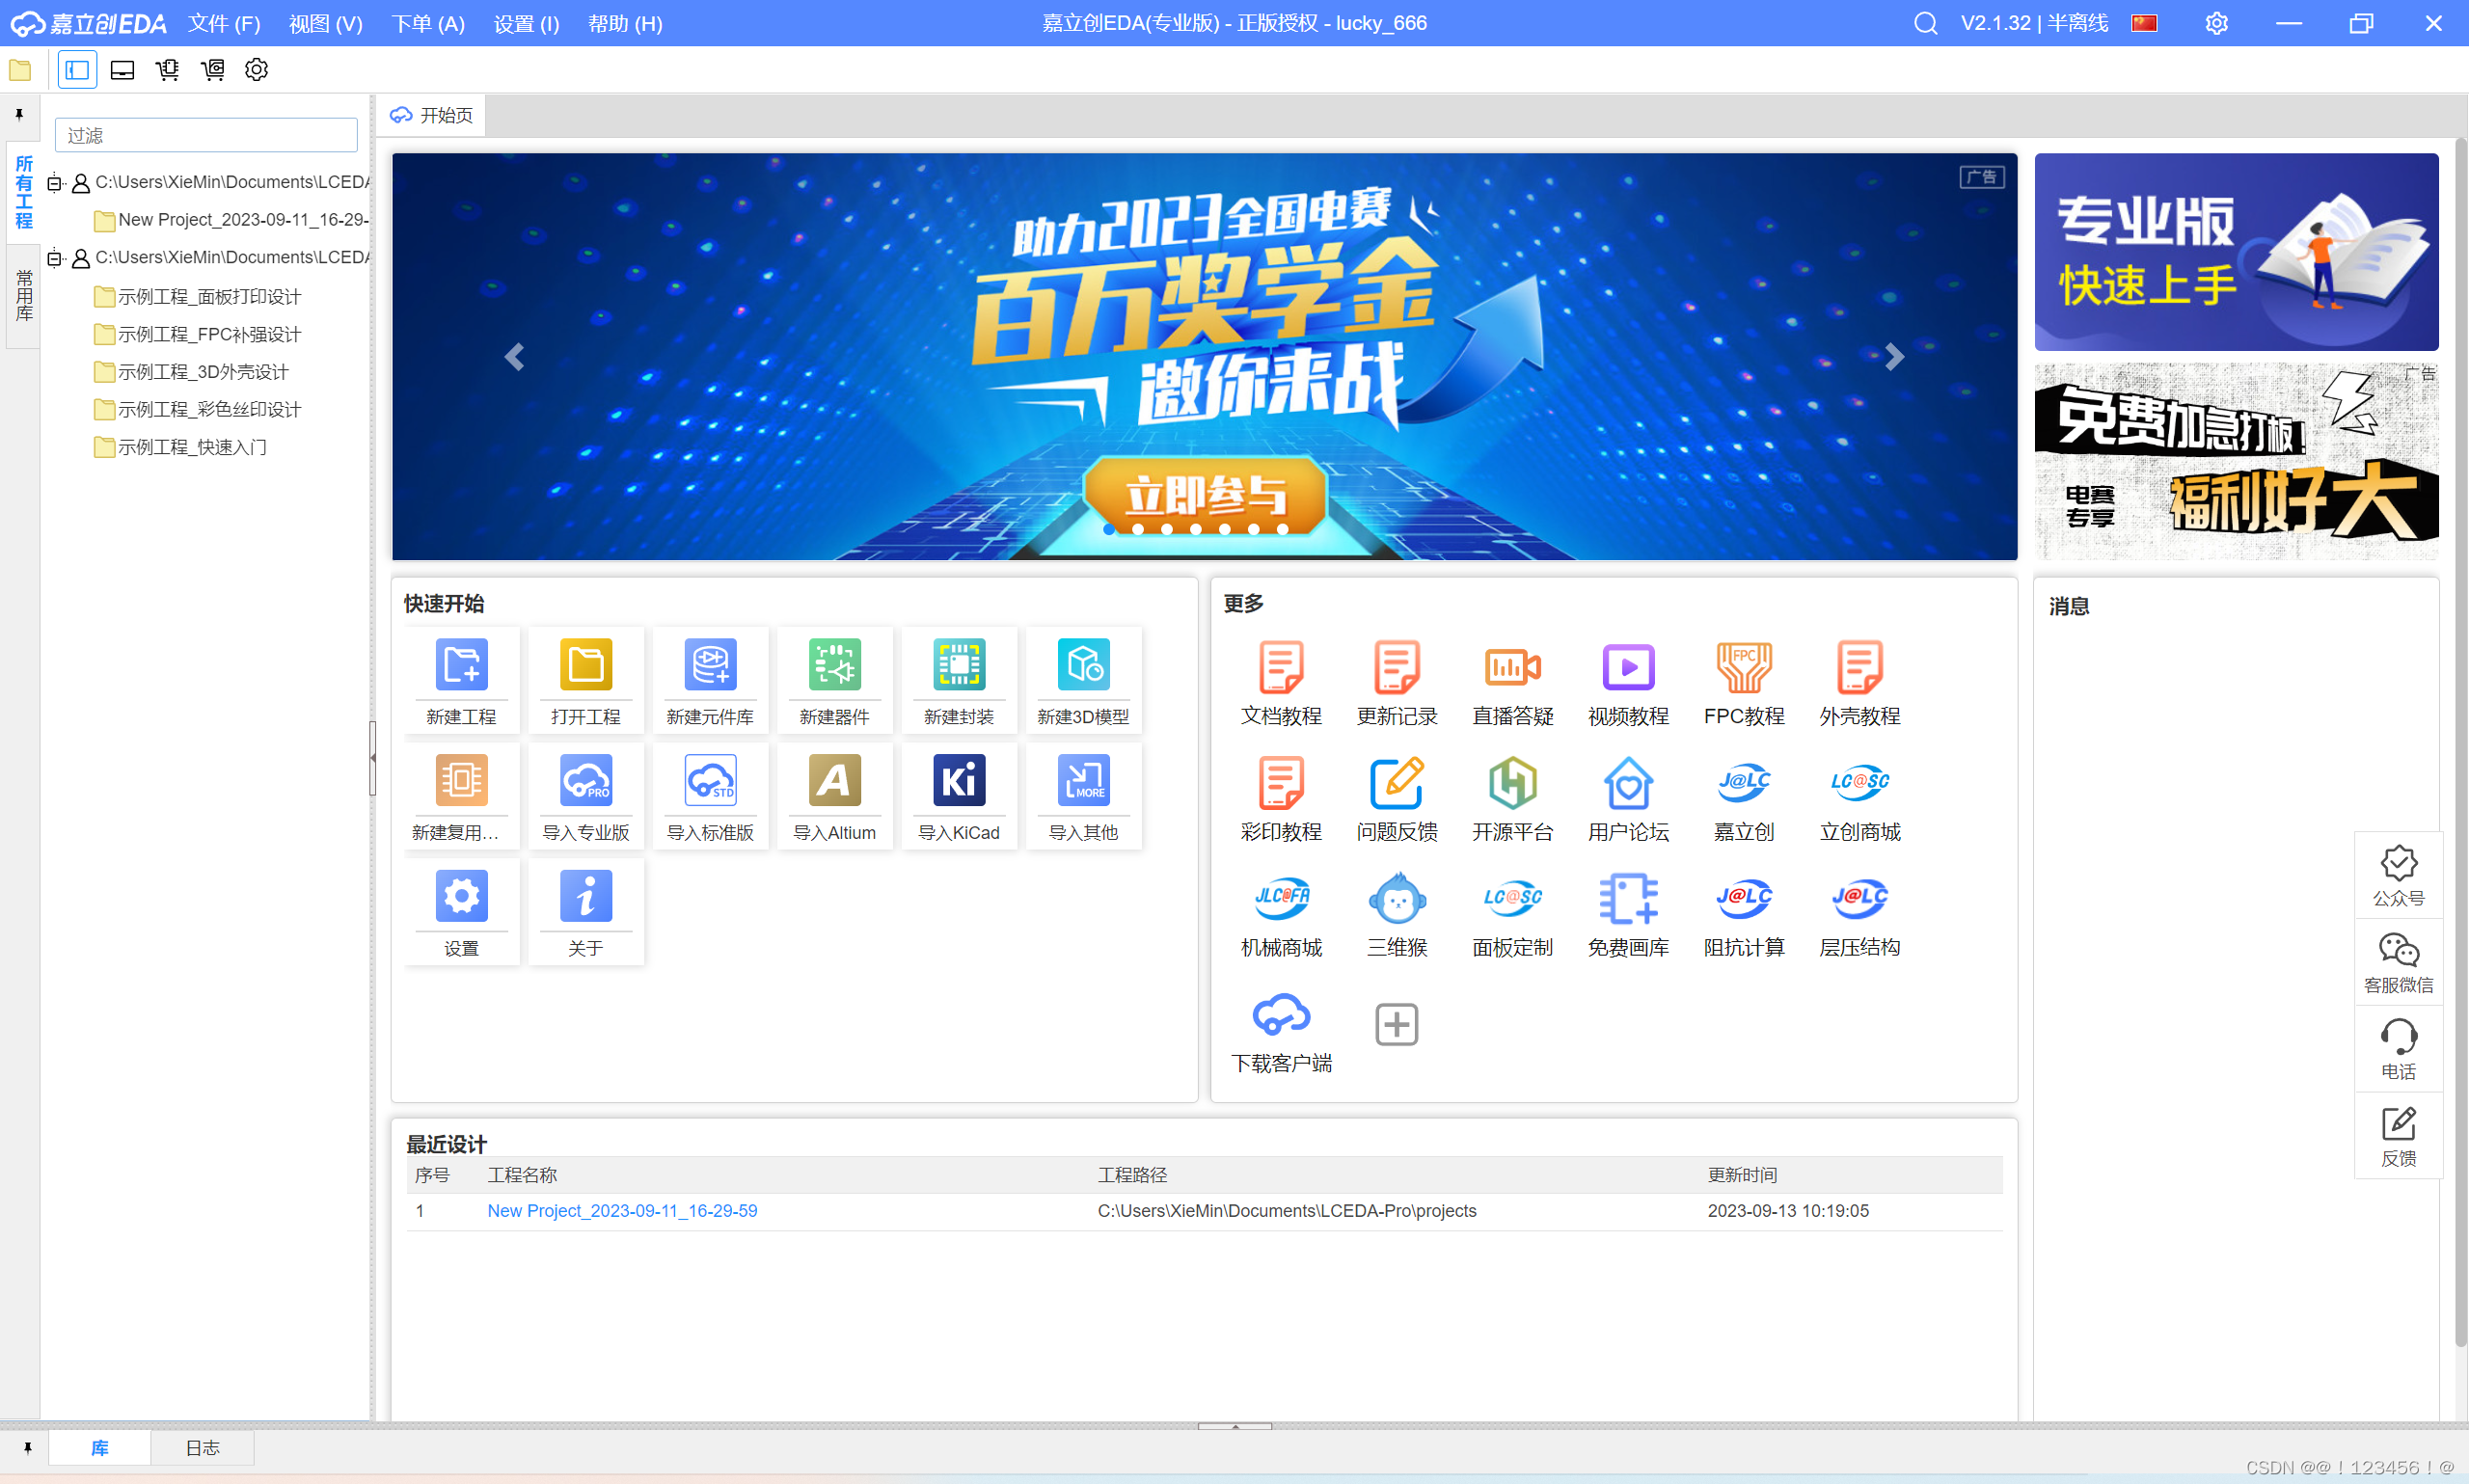Click the 新建工程 new project icon

pyautogui.click(x=461, y=666)
